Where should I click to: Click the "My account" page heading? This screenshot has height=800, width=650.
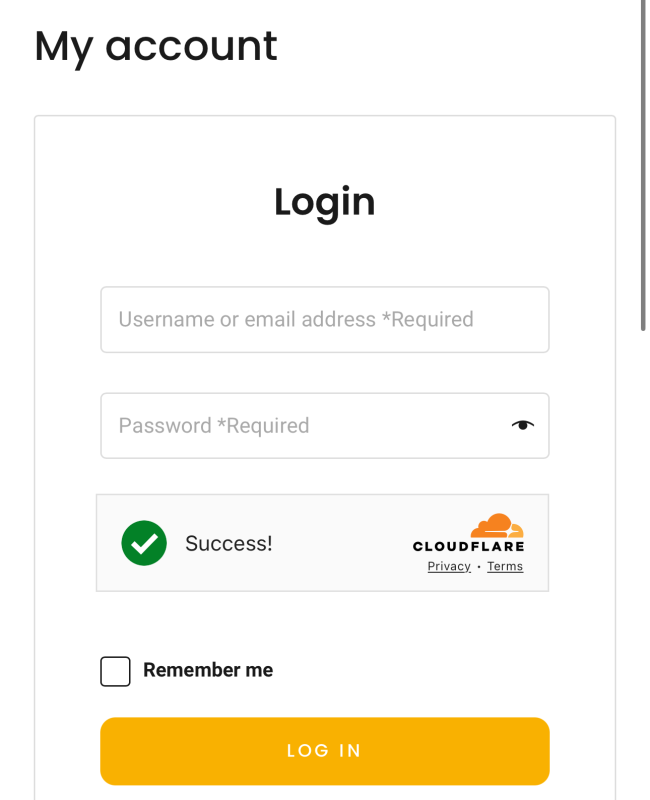coord(156,46)
